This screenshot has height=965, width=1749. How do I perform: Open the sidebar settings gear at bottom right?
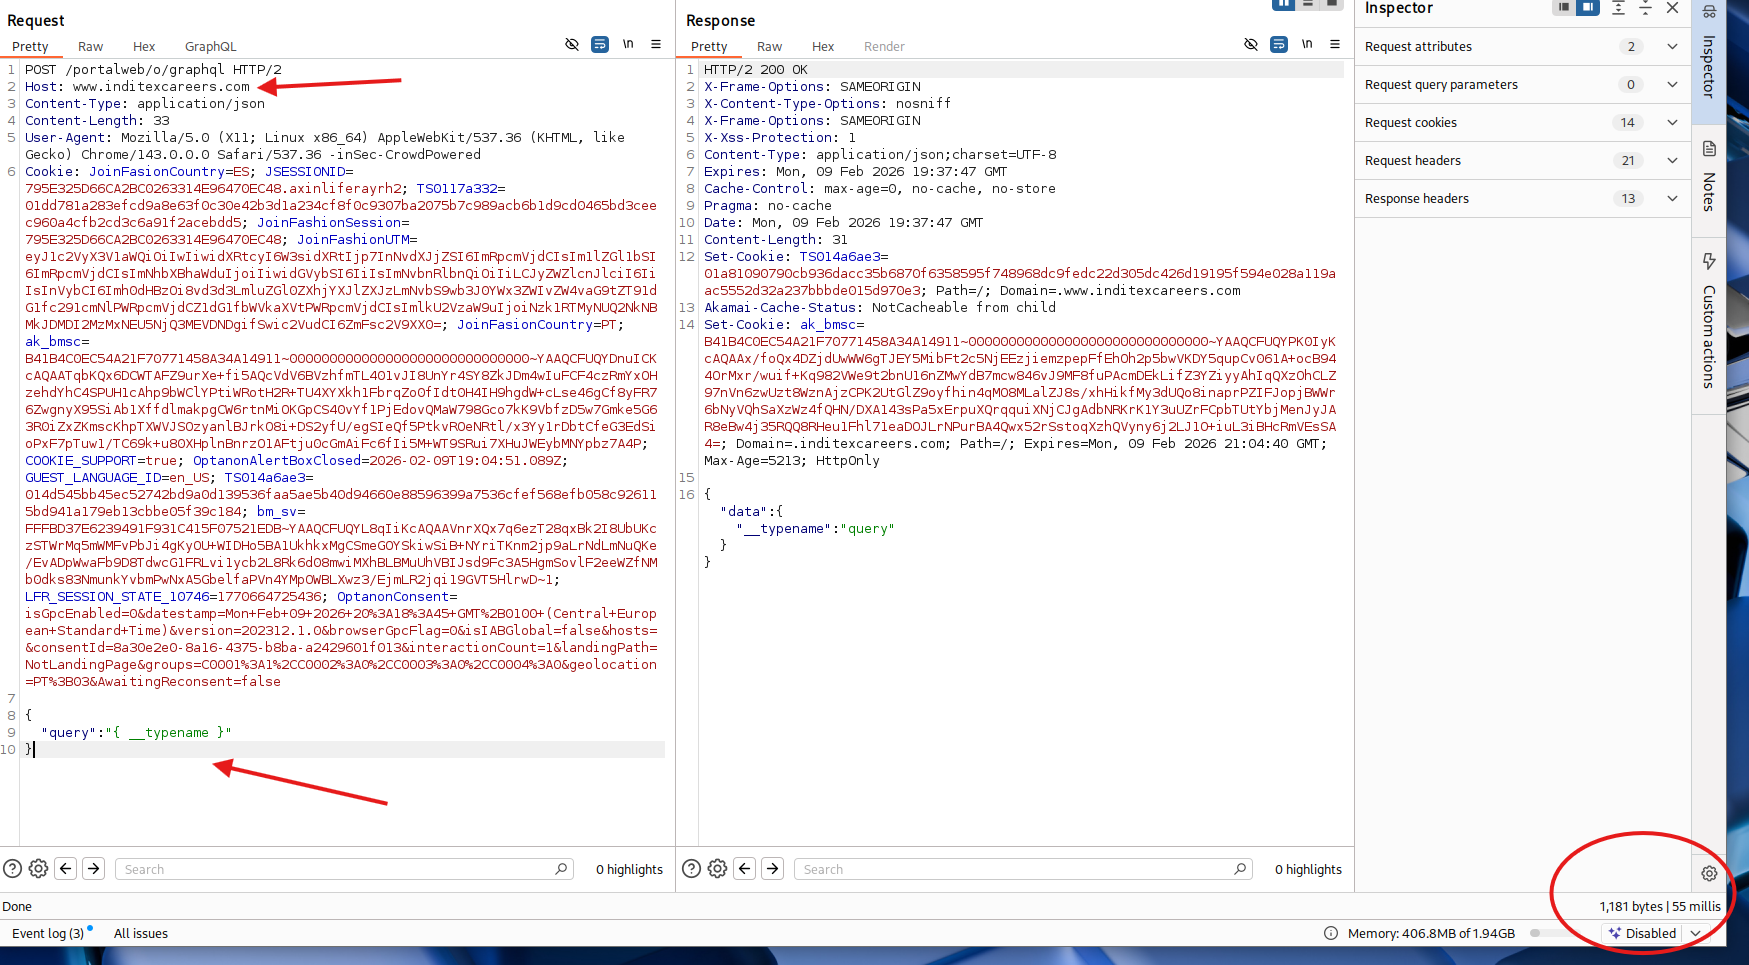pos(1709,873)
